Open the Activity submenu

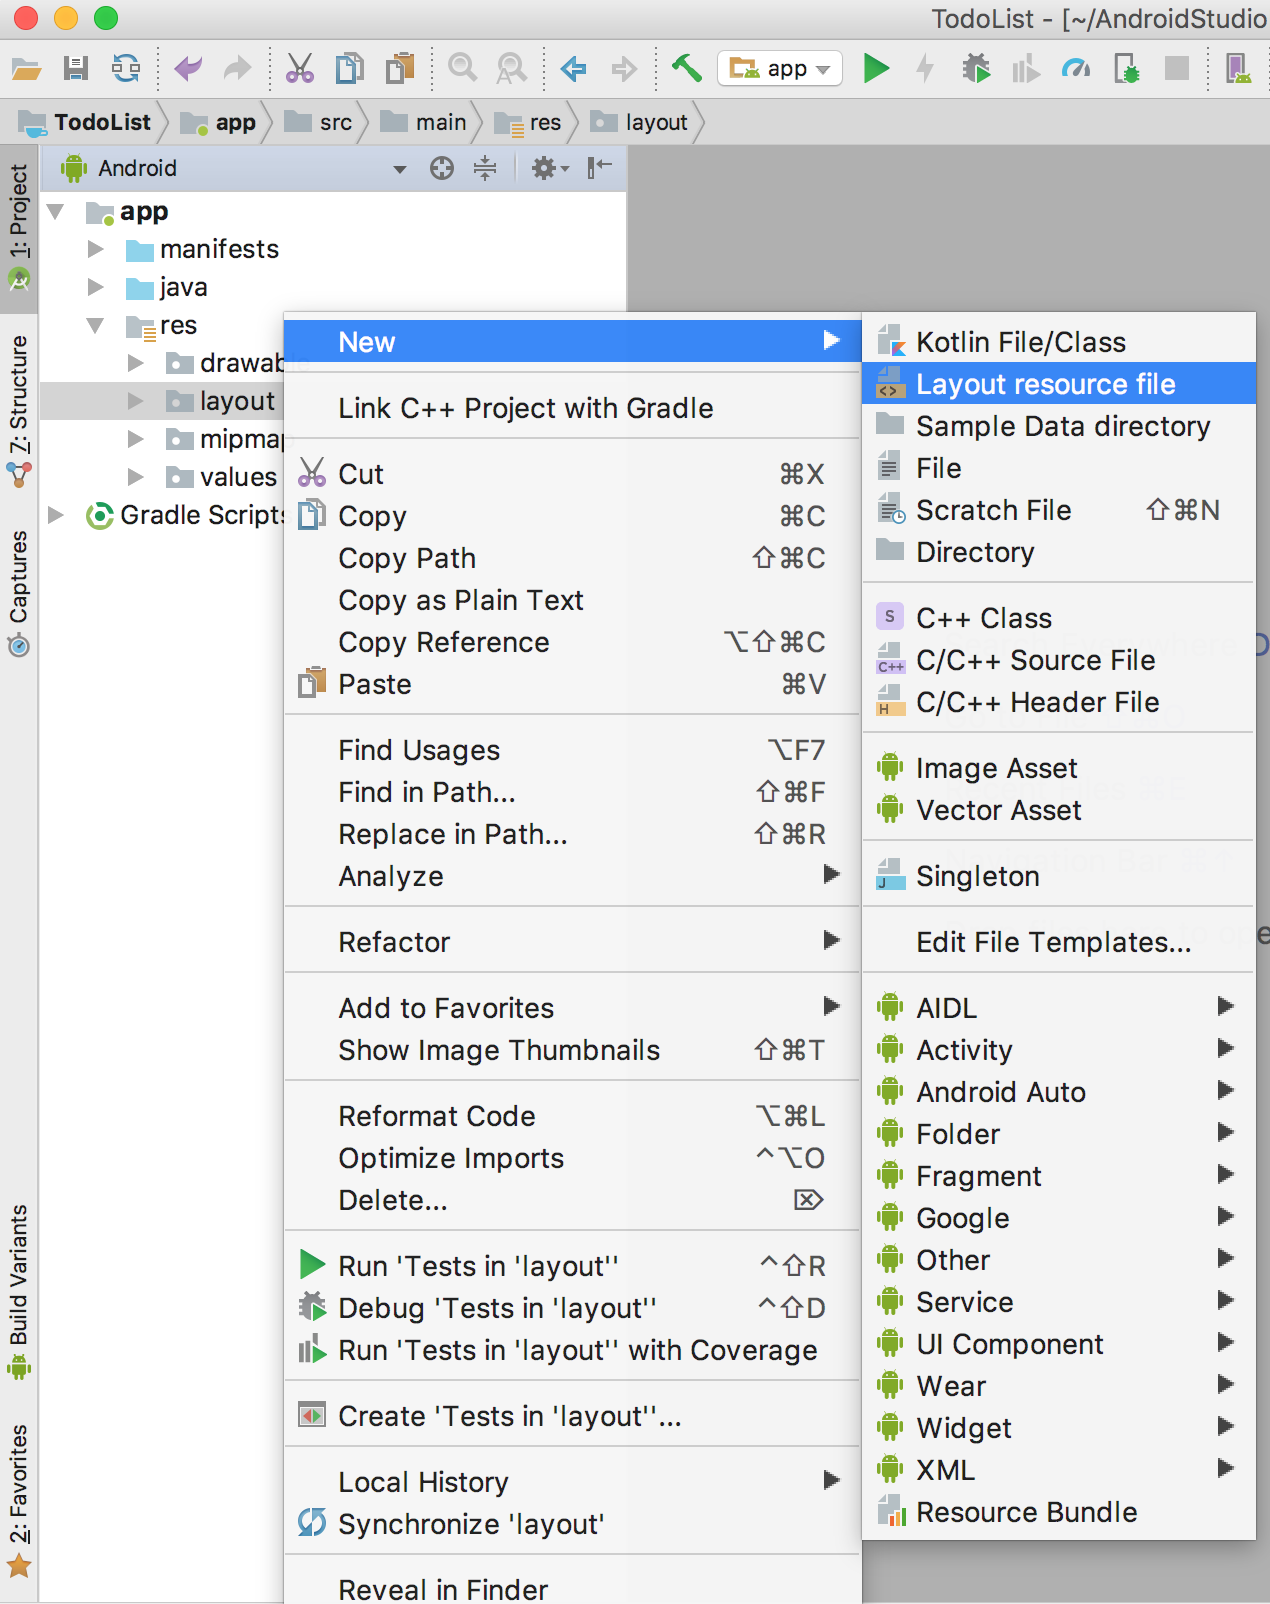click(1058, 1050)
